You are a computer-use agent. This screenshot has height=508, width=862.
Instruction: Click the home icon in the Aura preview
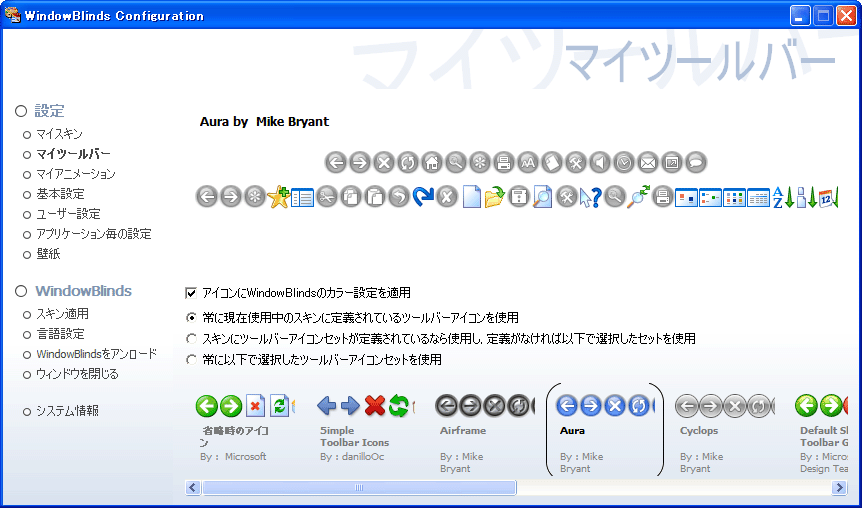[x=432, y=163]
